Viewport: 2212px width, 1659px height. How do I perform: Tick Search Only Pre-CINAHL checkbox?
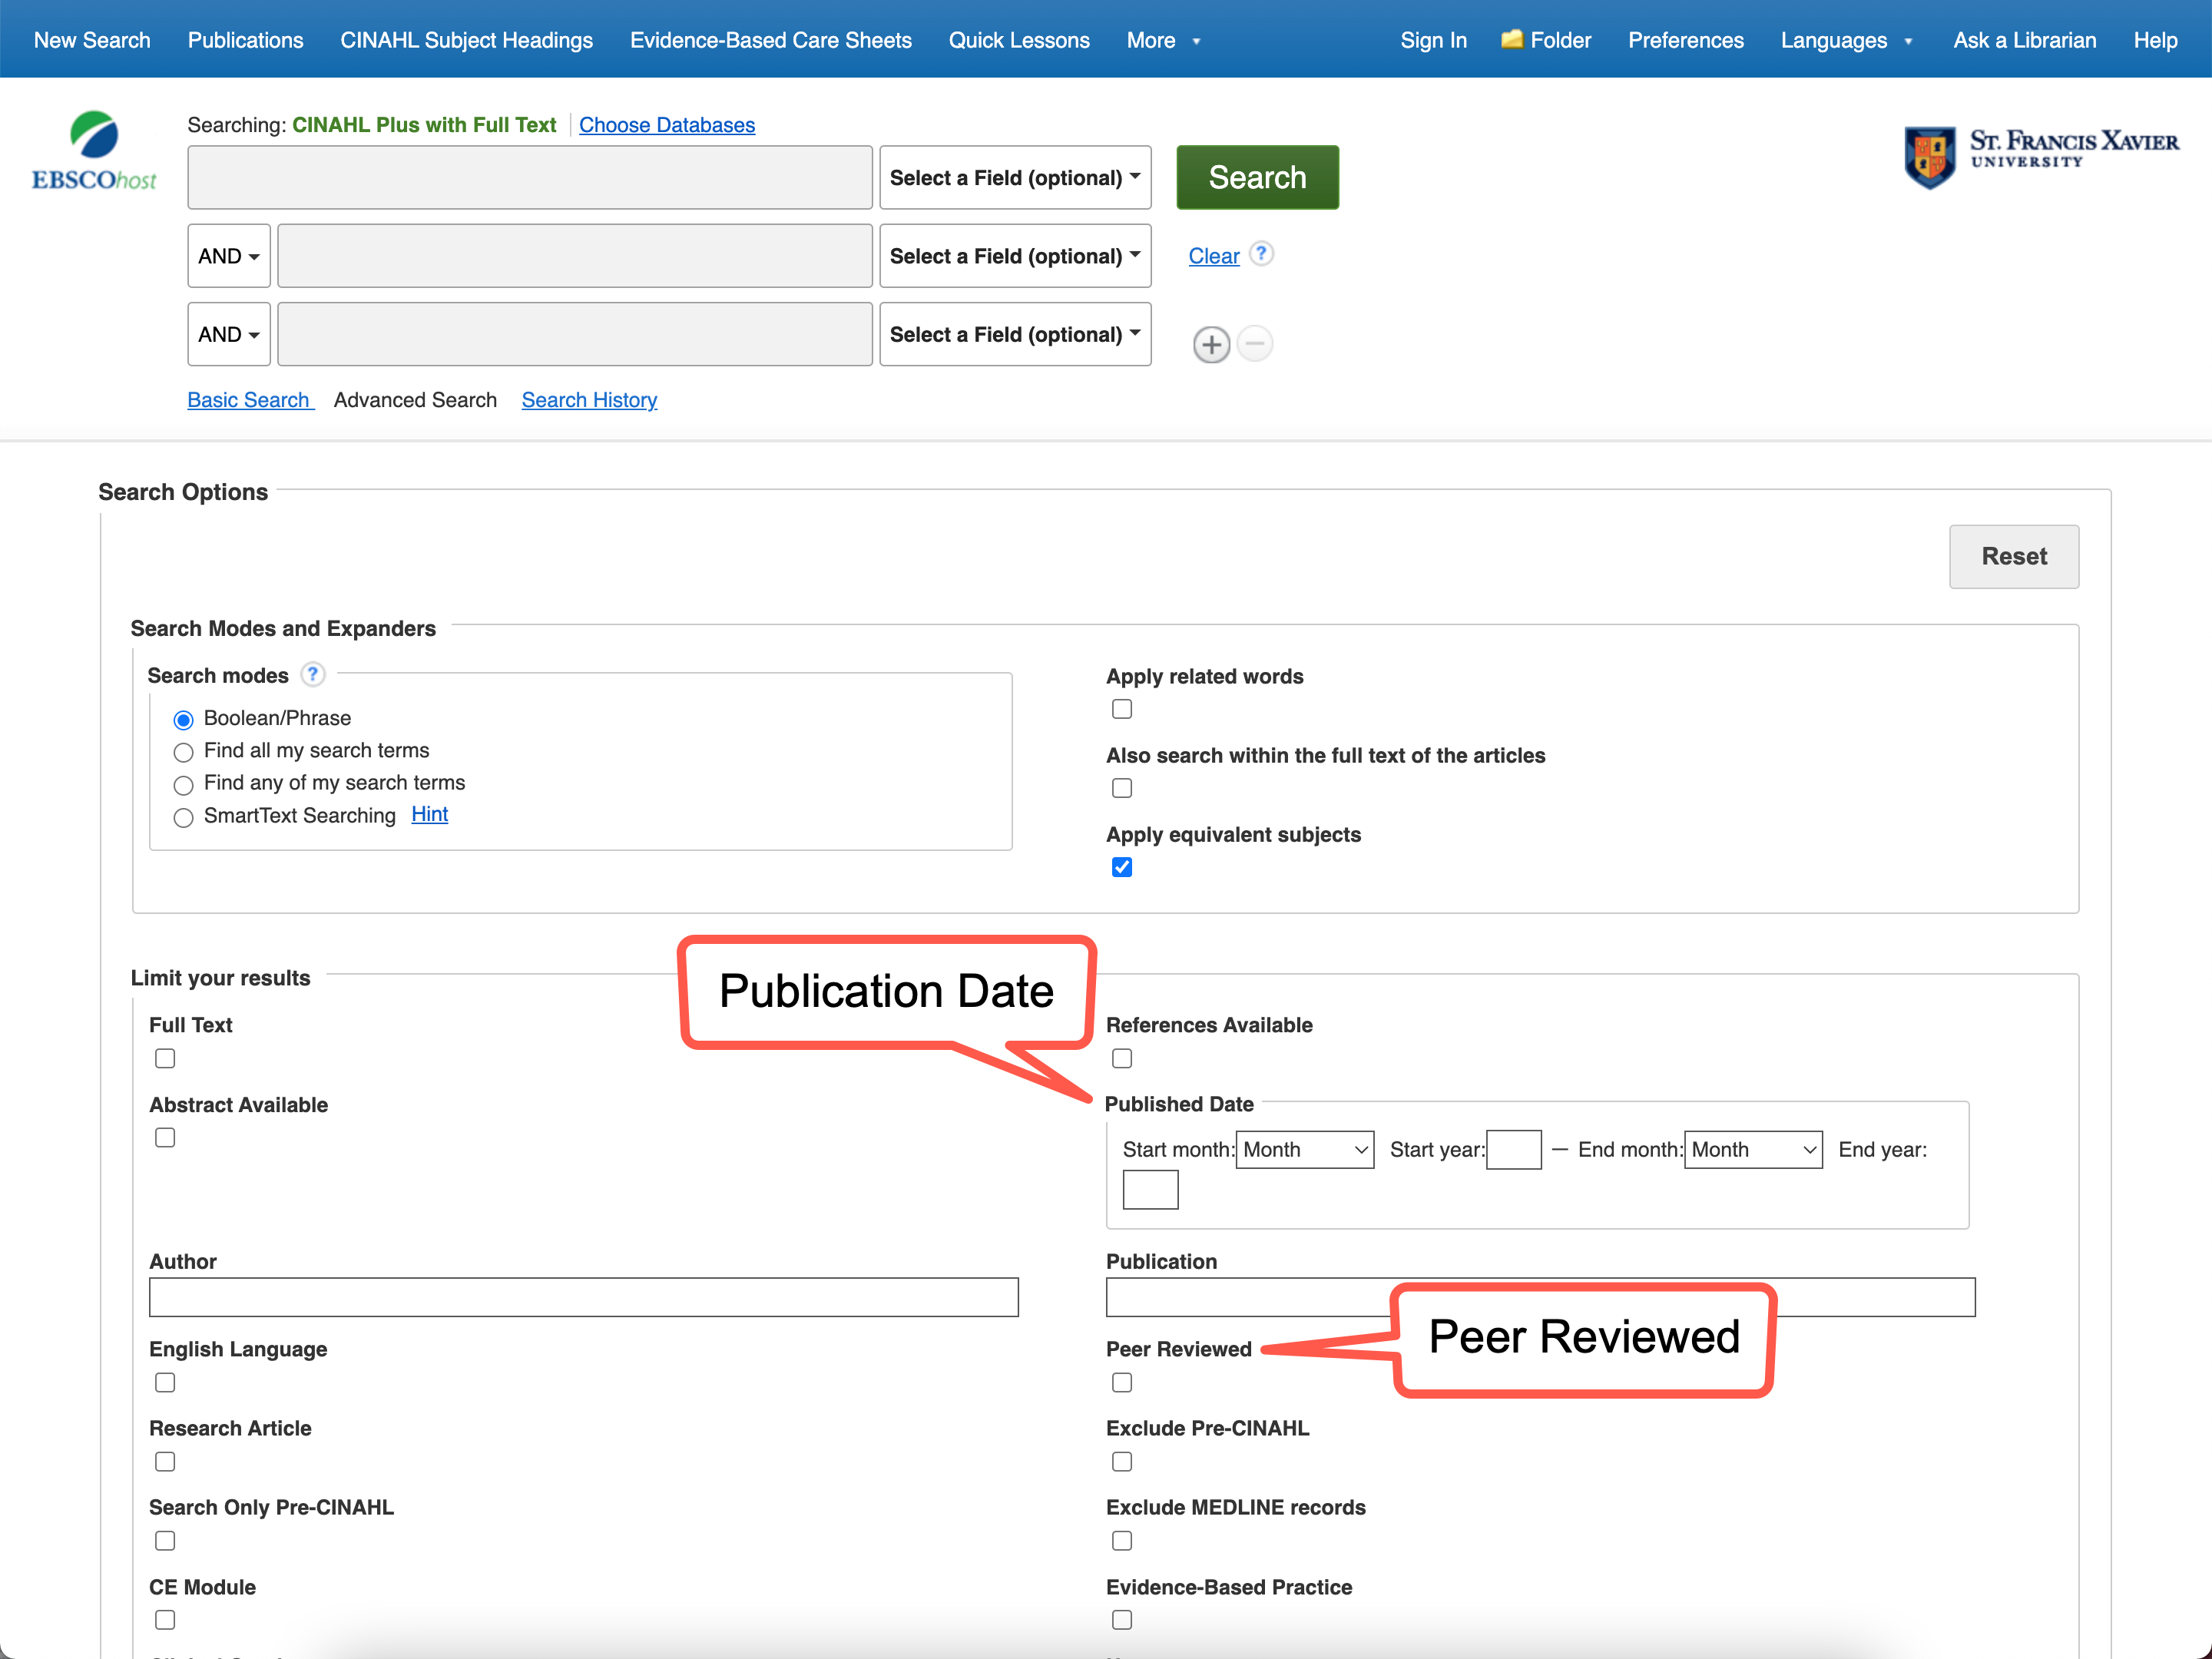(165, 1540)
